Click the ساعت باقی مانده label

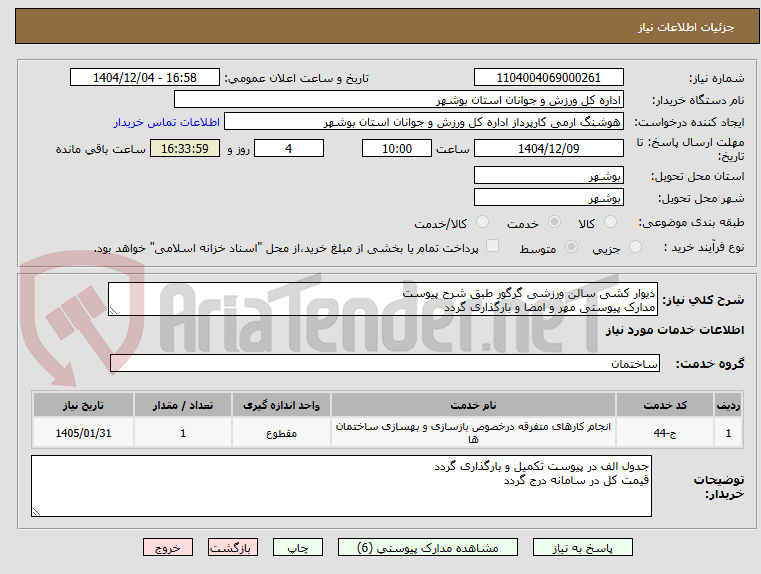(x=100, y=149)
